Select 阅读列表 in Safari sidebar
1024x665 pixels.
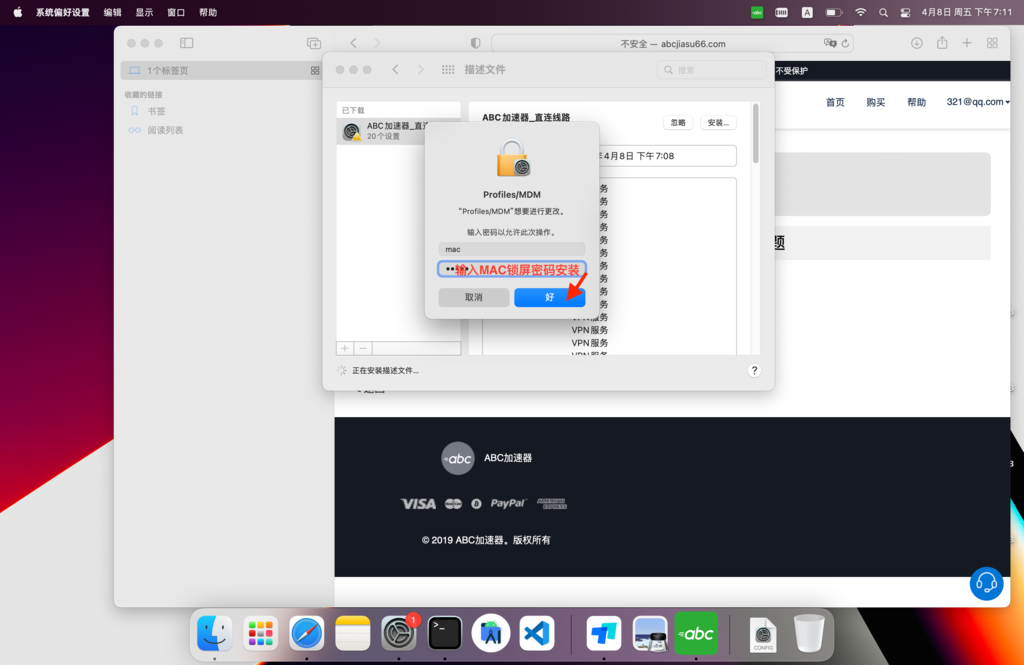pos(165,130)
